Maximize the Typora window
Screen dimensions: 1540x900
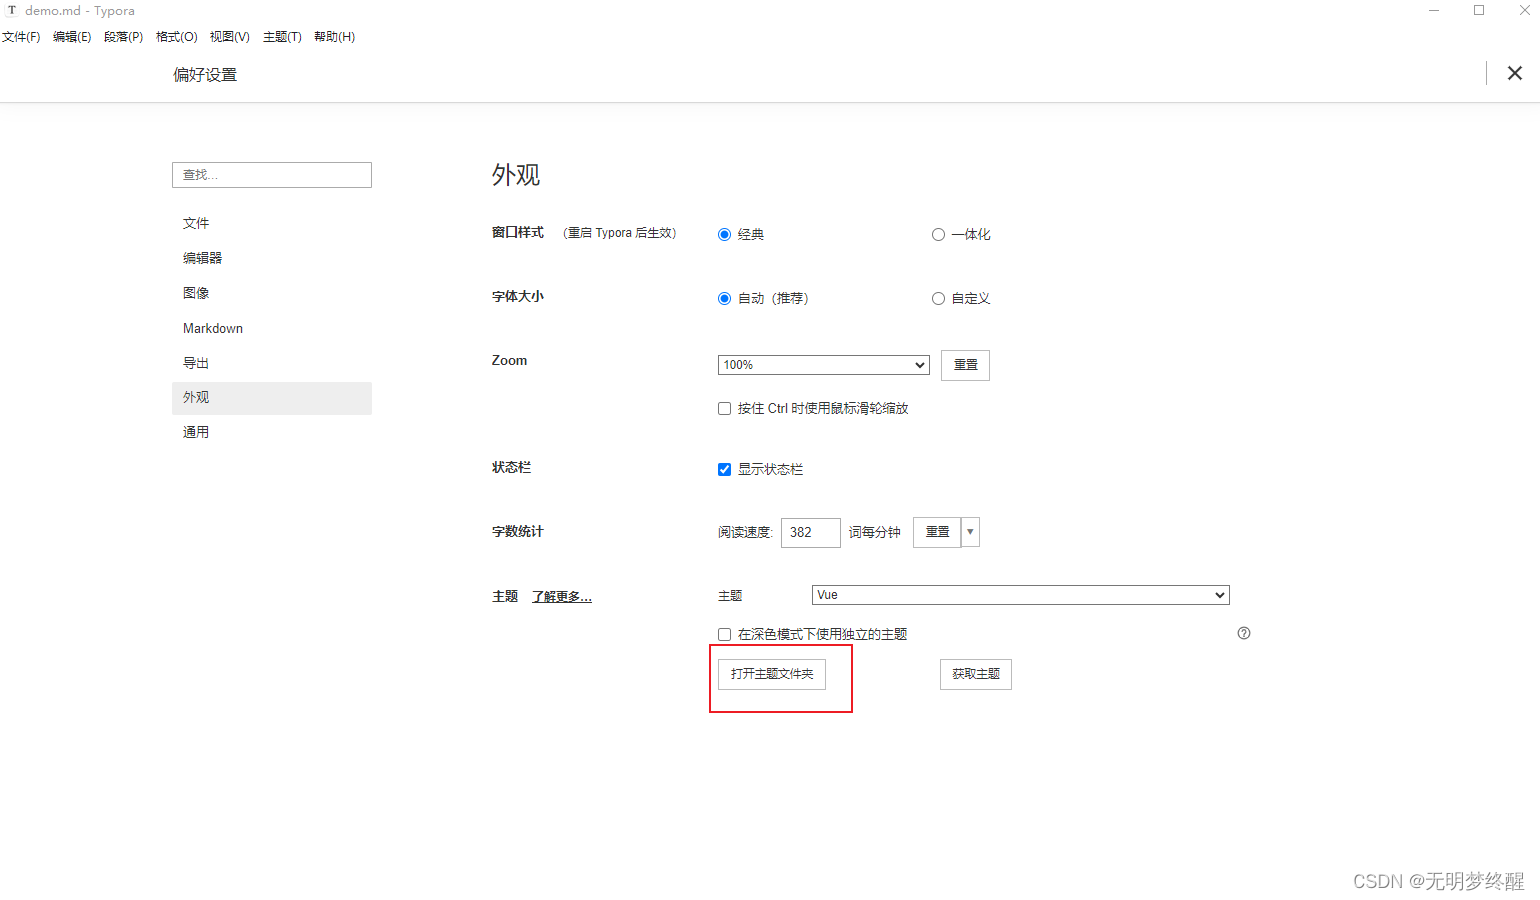coord(1479,10)
